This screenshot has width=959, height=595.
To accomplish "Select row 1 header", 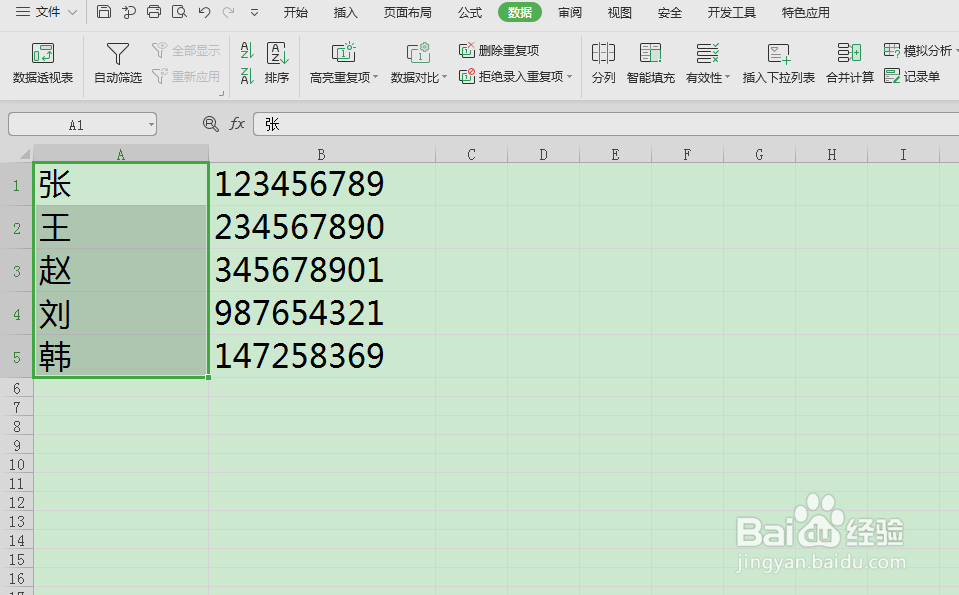I will point(17,185).
